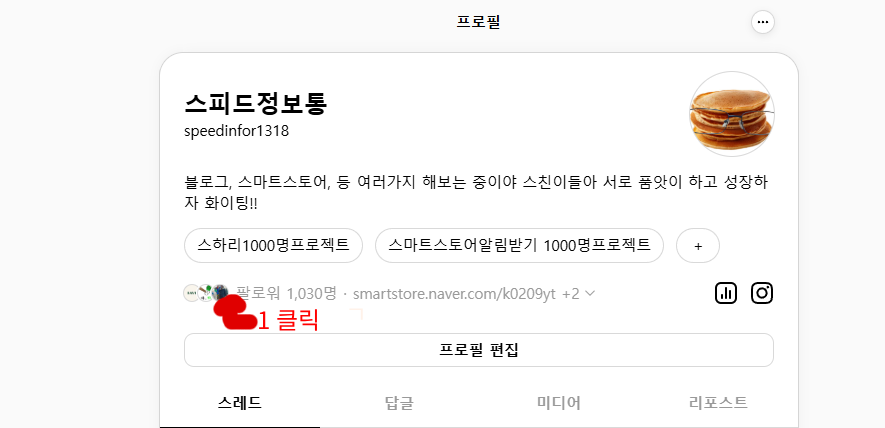Viewport: 885px width, 428px height.
Task: Click the 프로필 편집 button
Action: pyautogui.click(x=479, y=350)
